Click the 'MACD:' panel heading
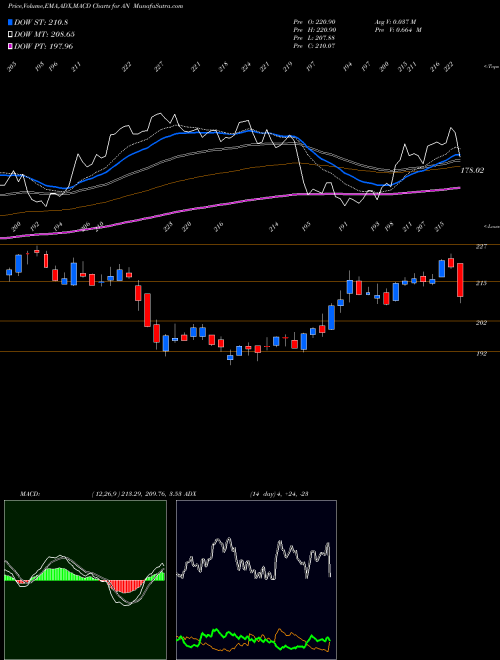 [29, 494]
